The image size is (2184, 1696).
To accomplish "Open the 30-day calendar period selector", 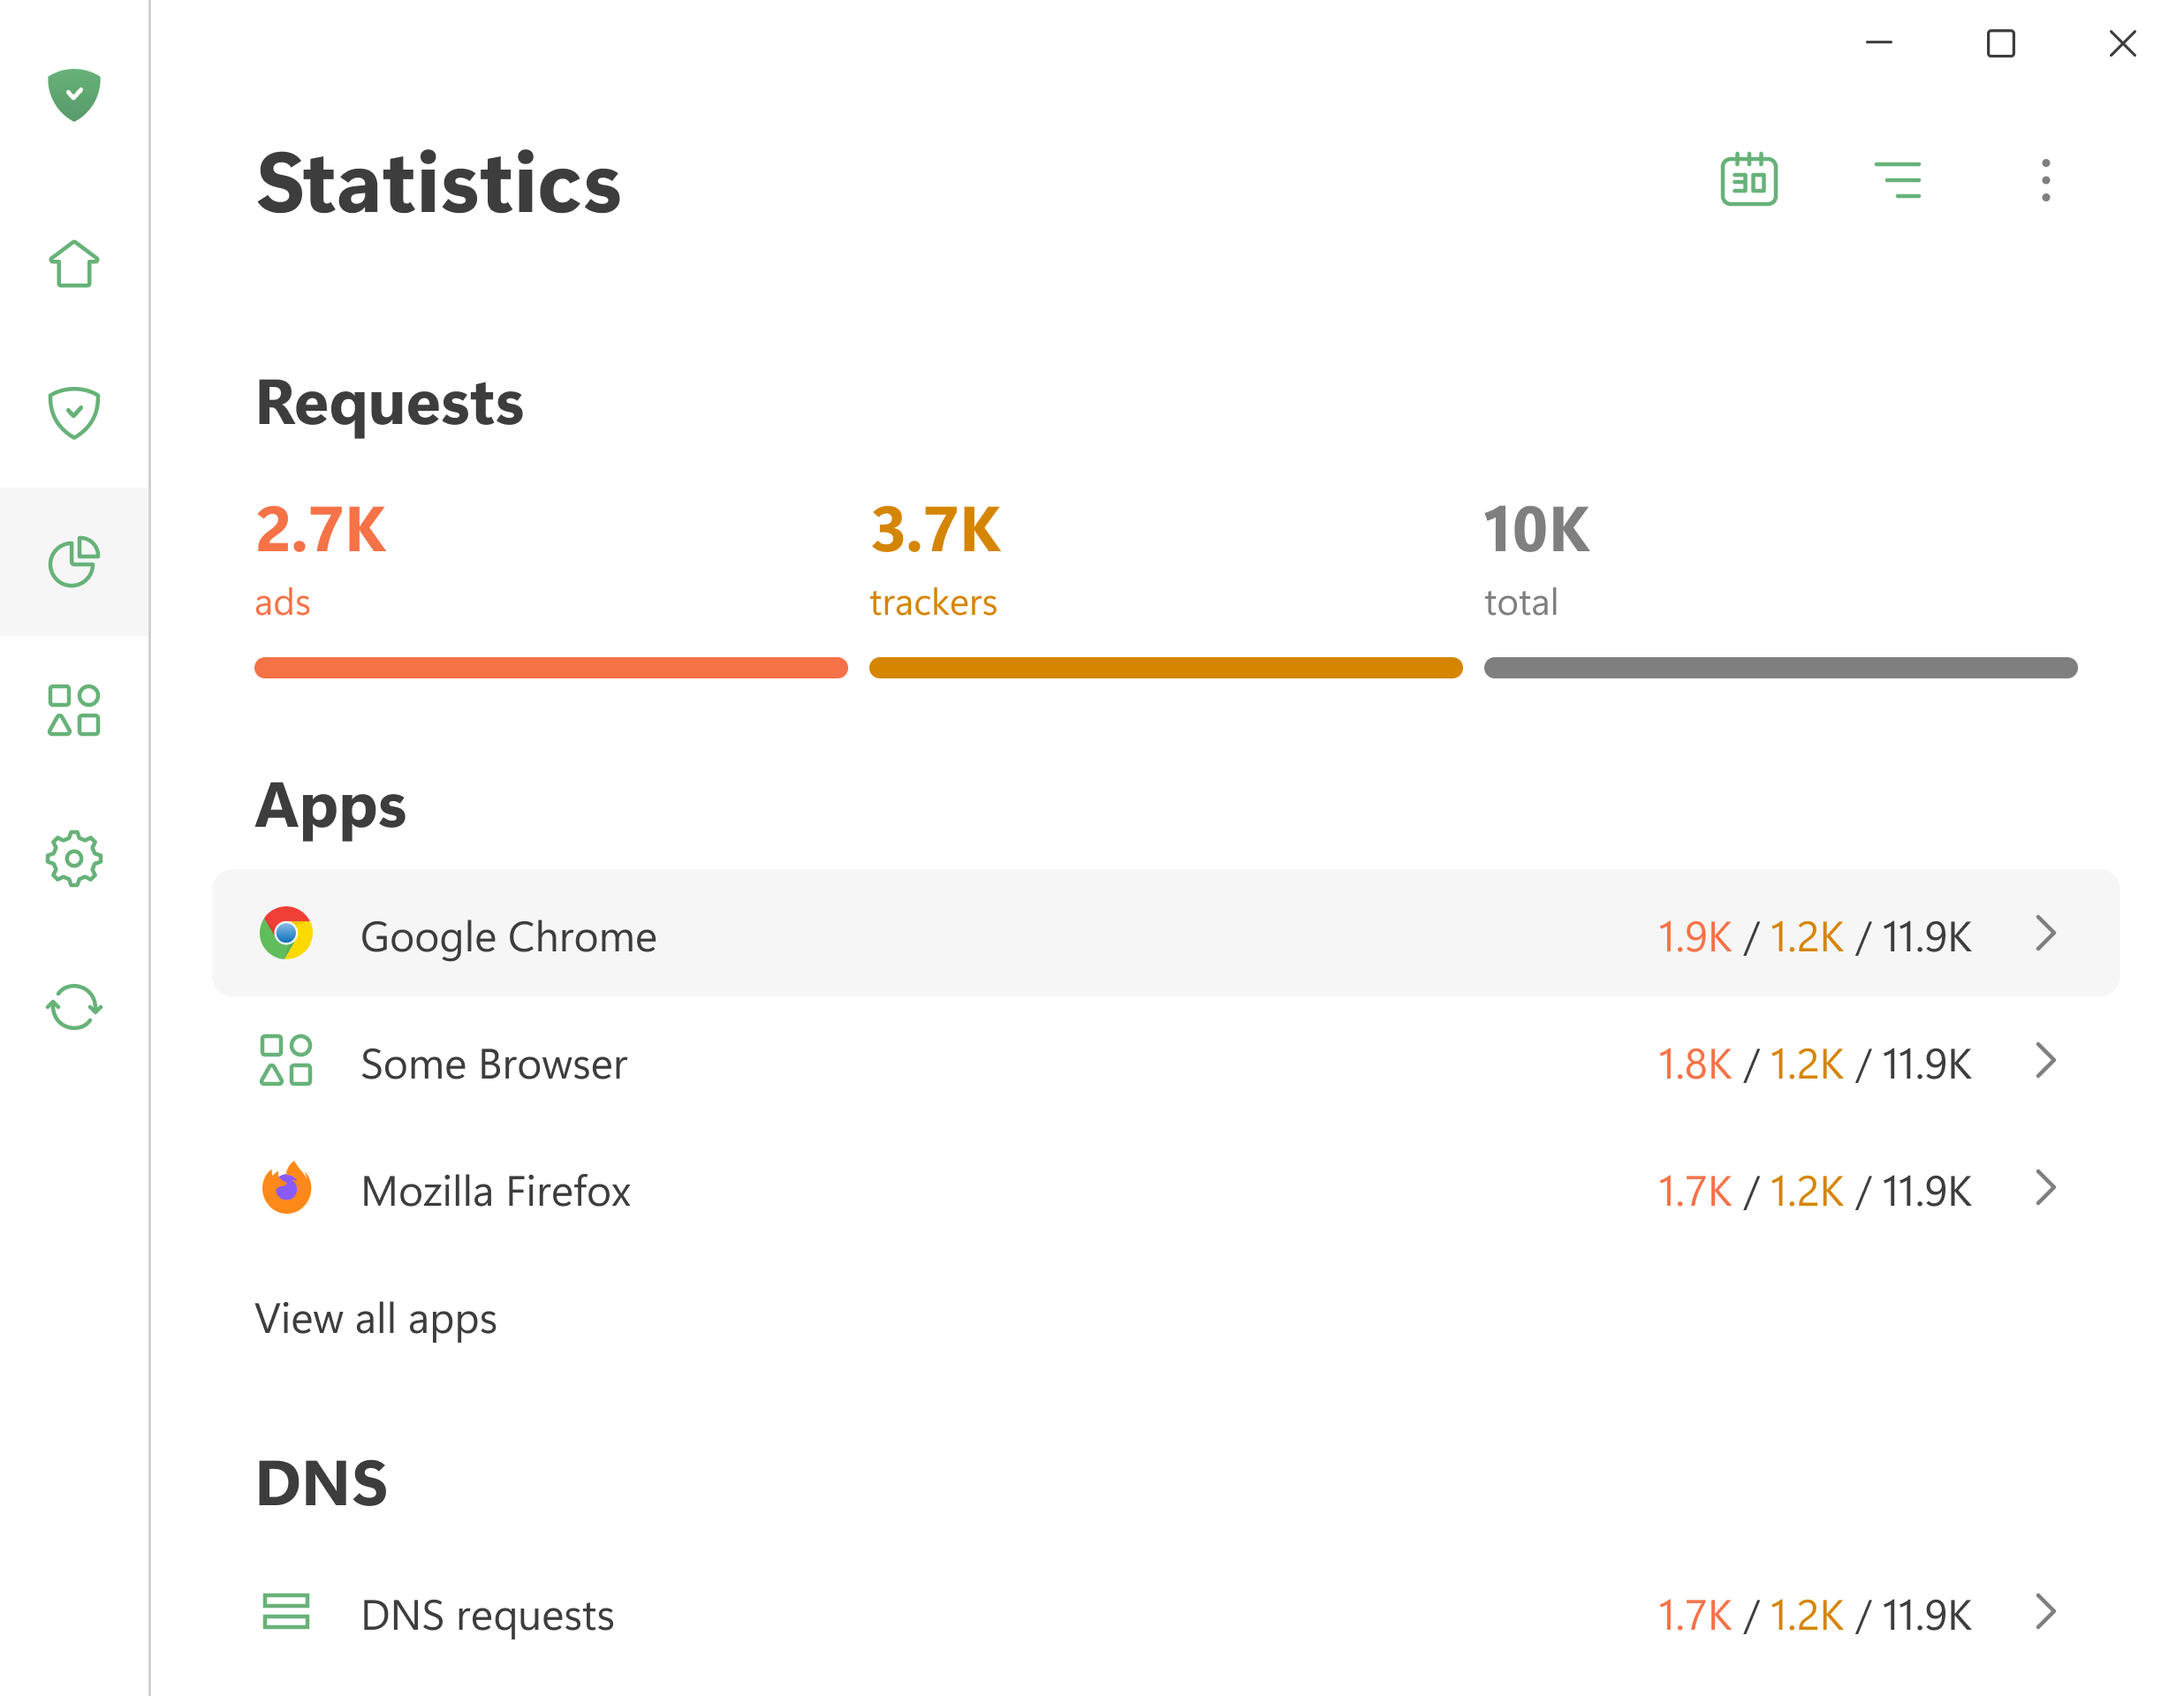I will click(x=1748, y=180).
